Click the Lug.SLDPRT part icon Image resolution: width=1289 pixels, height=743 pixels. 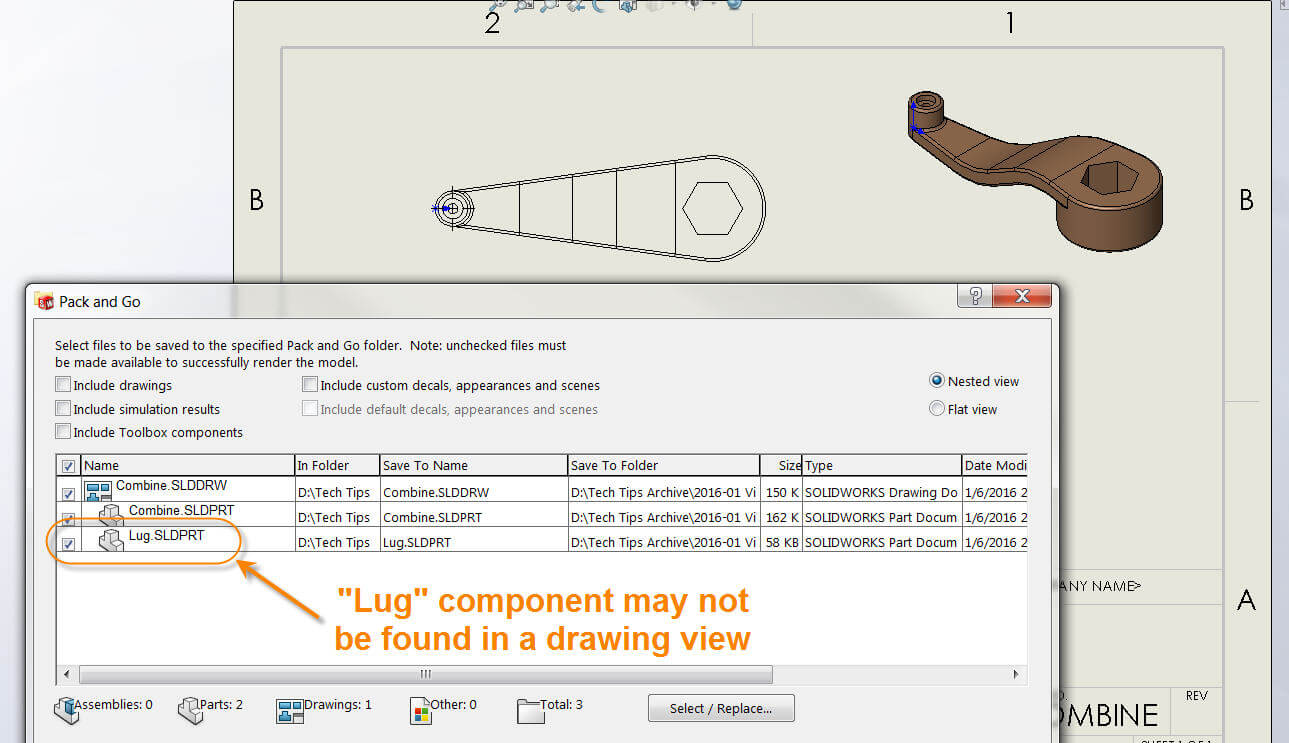[110, 542]
